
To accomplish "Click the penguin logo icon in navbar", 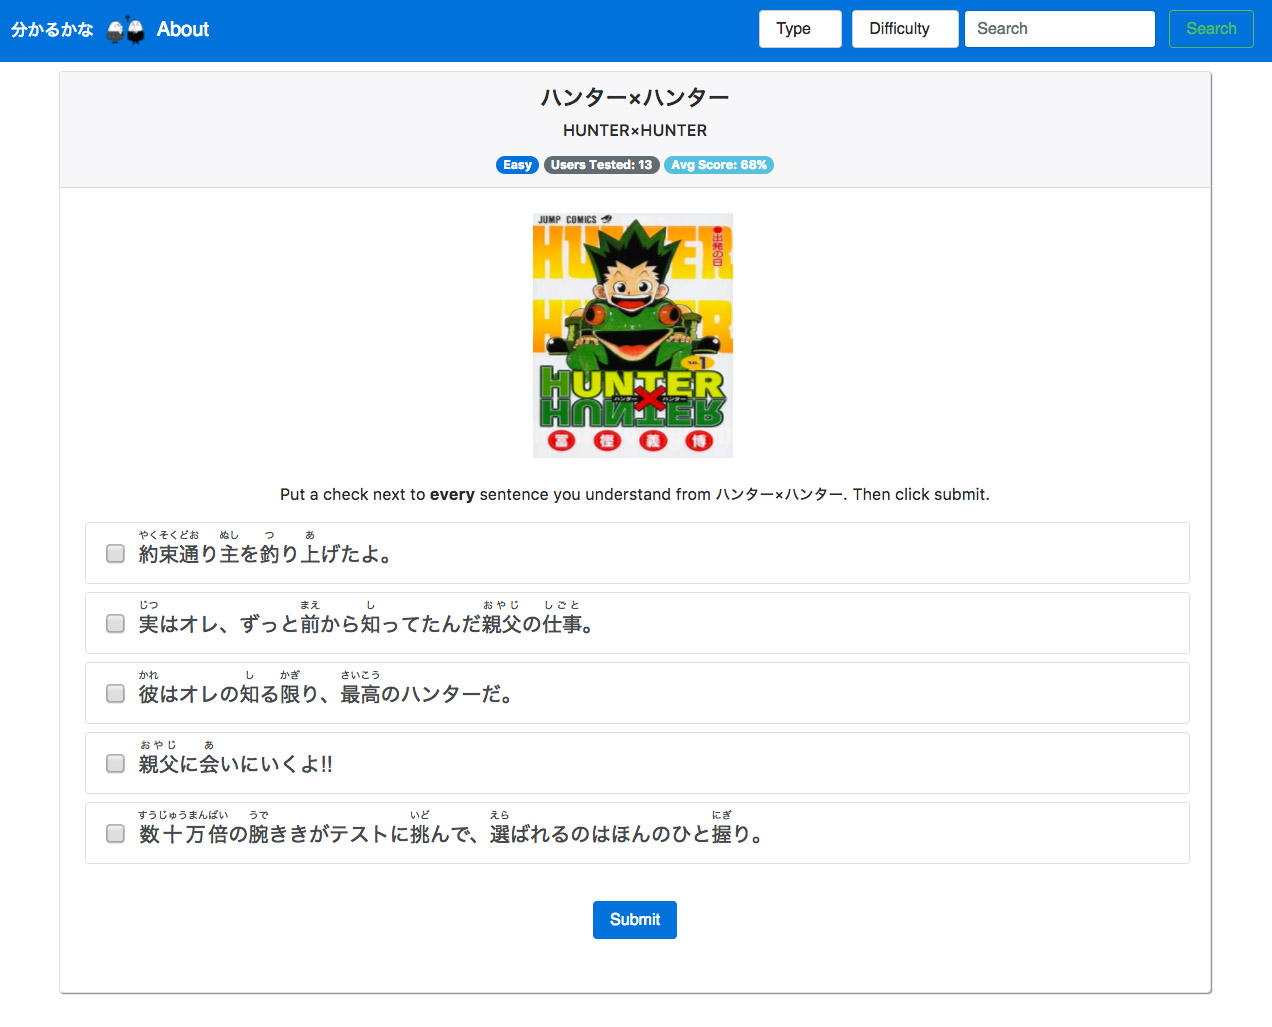I will (x=126, y=30).
